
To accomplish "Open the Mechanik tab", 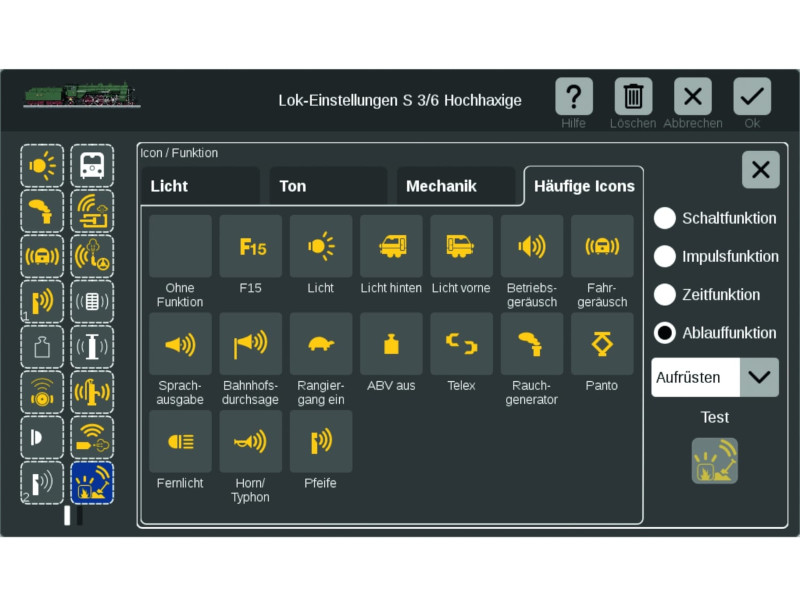I will coord(455,186).
